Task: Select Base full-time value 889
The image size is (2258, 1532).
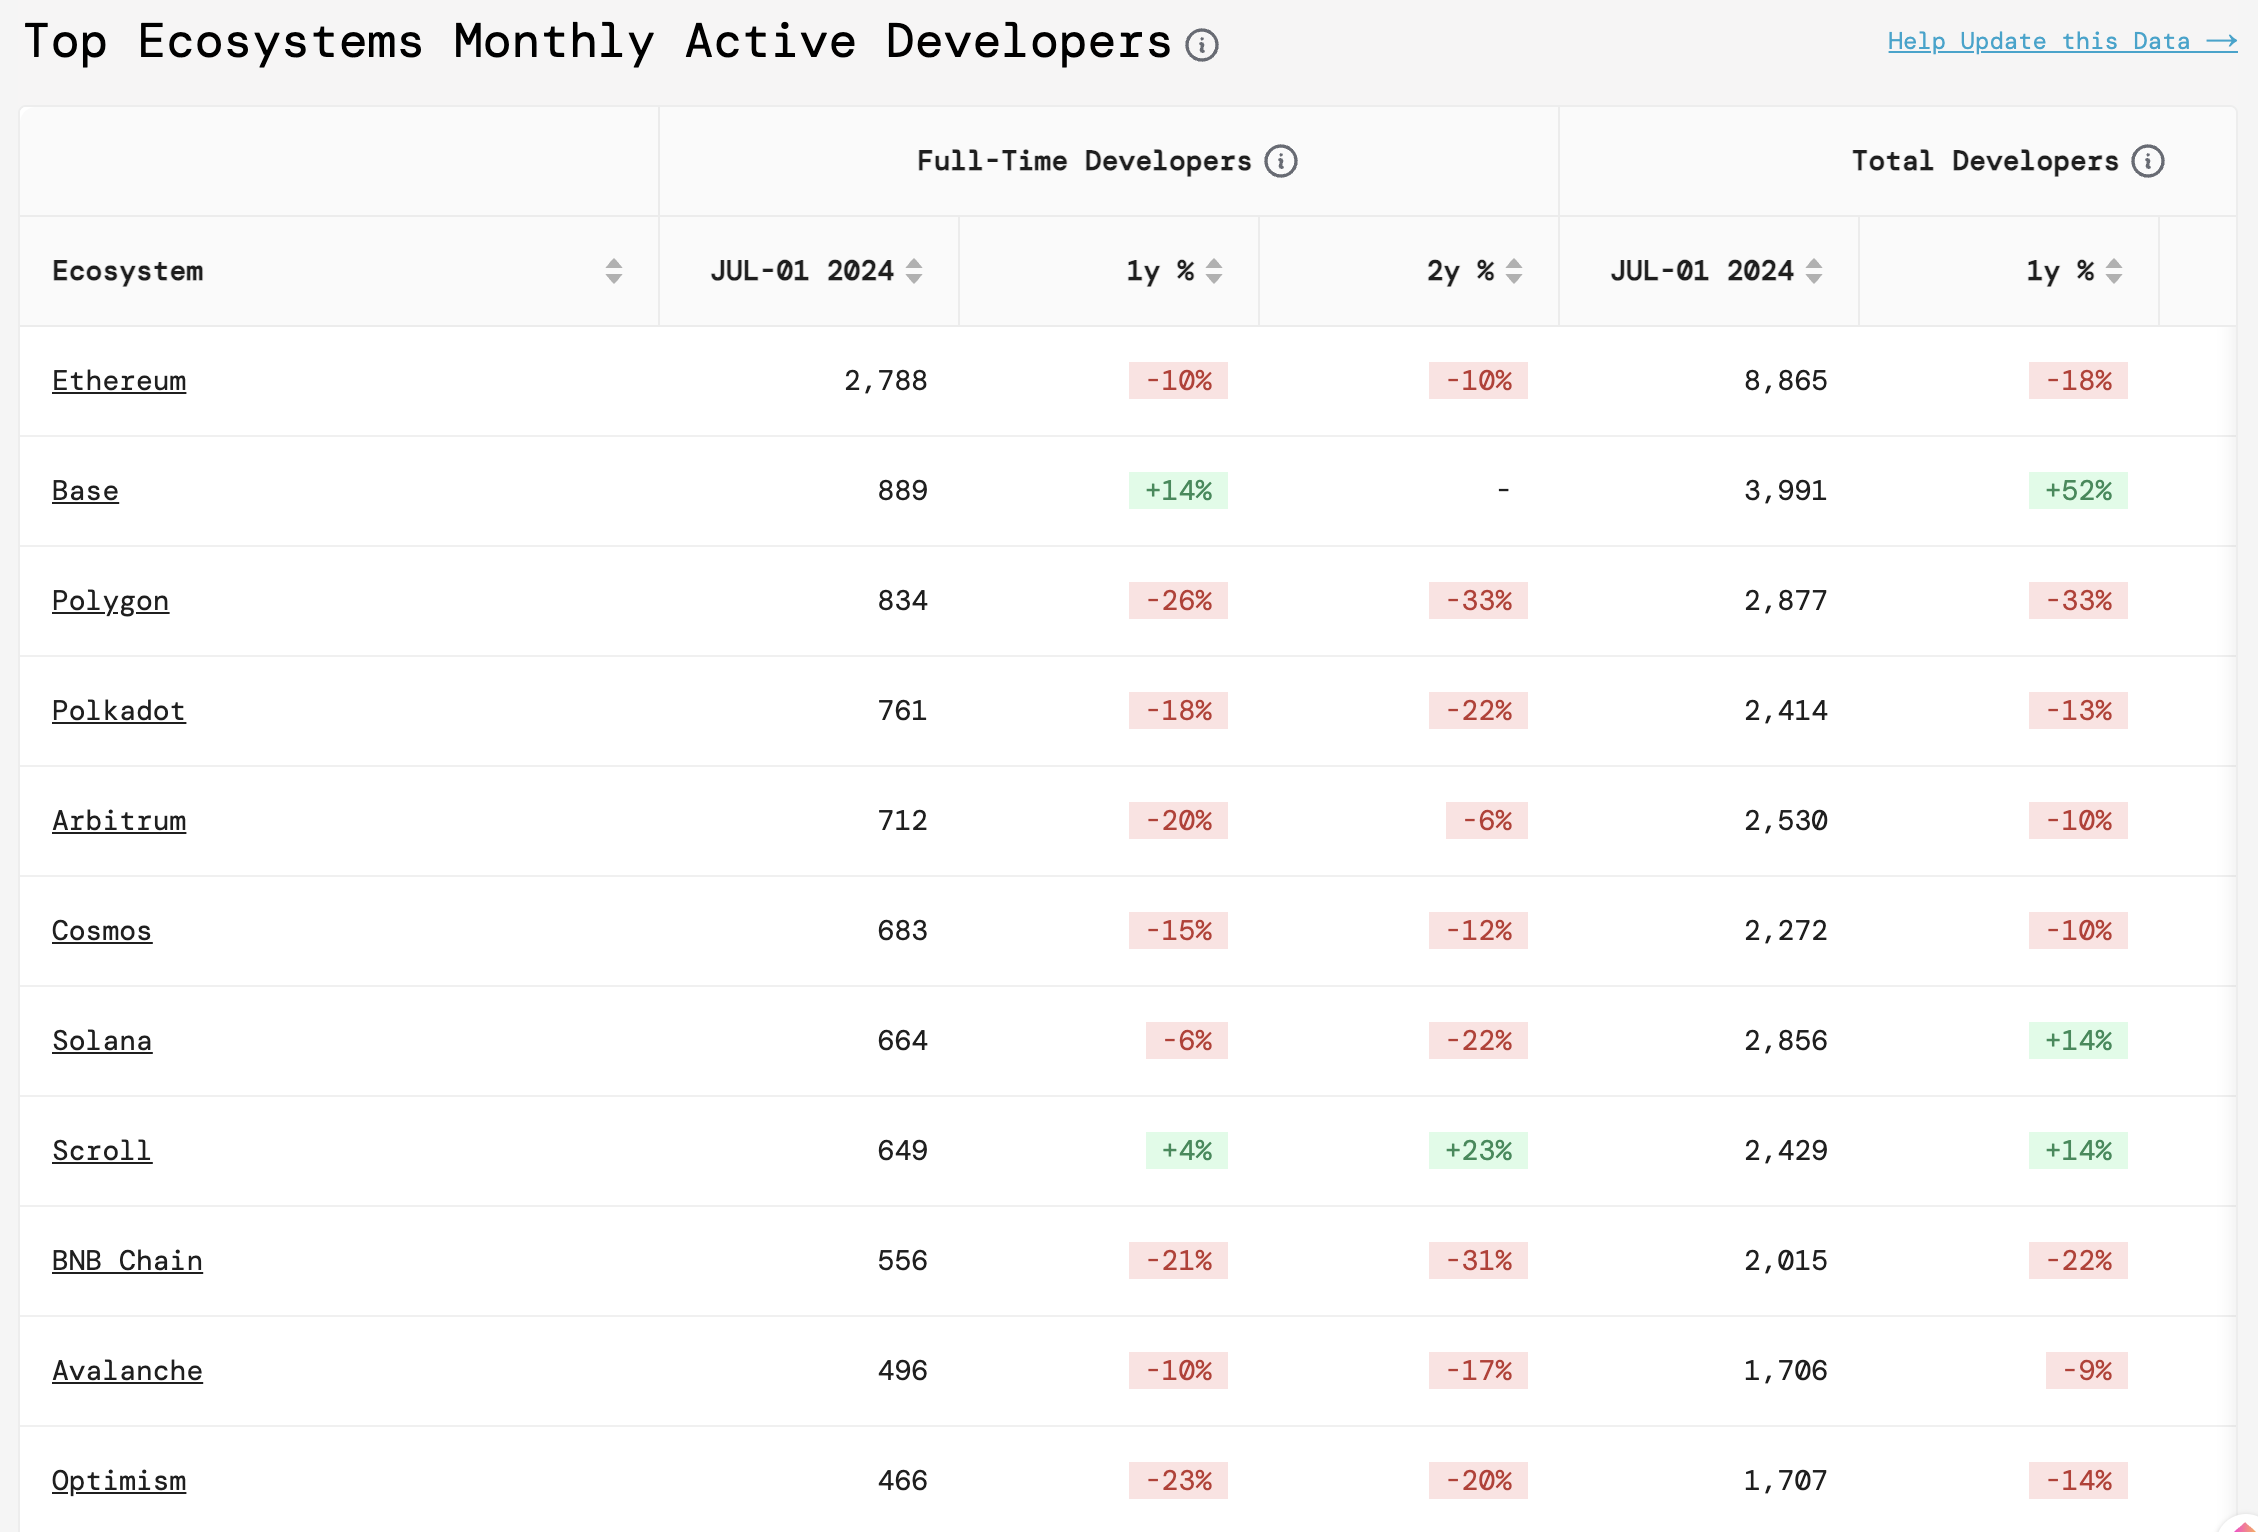Action: [903, 491]
